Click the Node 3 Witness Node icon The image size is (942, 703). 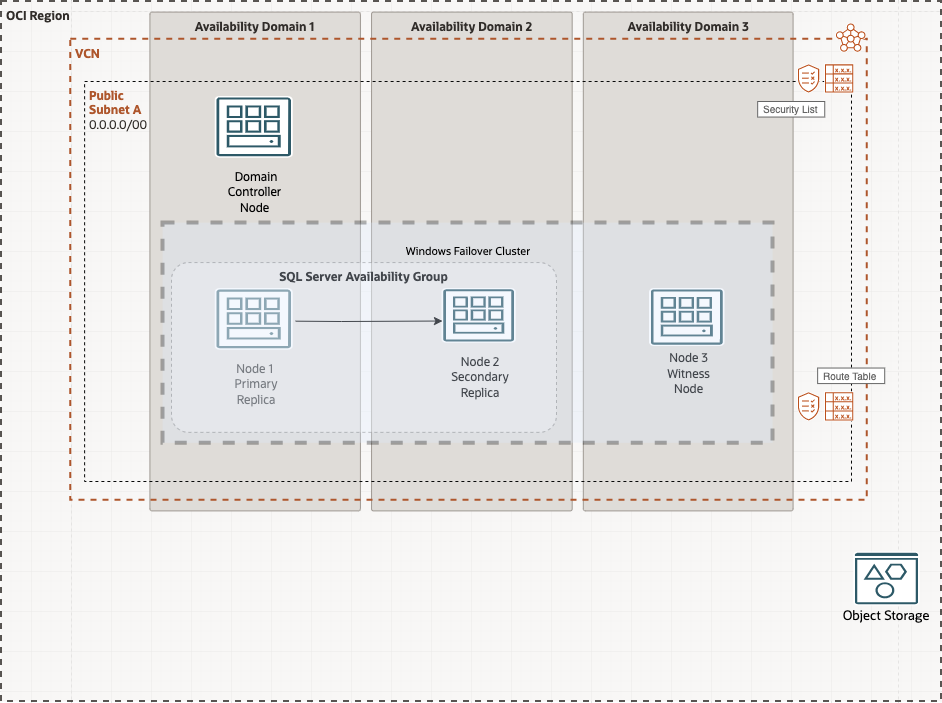coord(687,315)
